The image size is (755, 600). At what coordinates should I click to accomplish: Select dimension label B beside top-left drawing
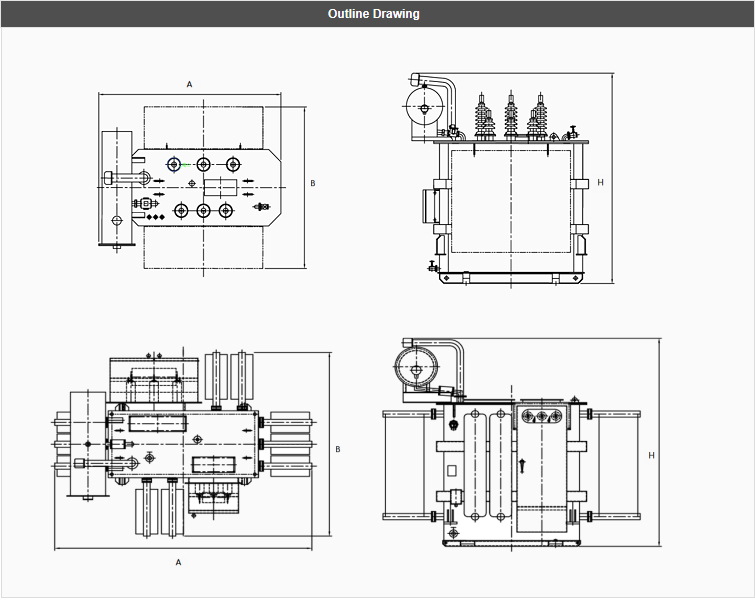(x=312, y=183)
